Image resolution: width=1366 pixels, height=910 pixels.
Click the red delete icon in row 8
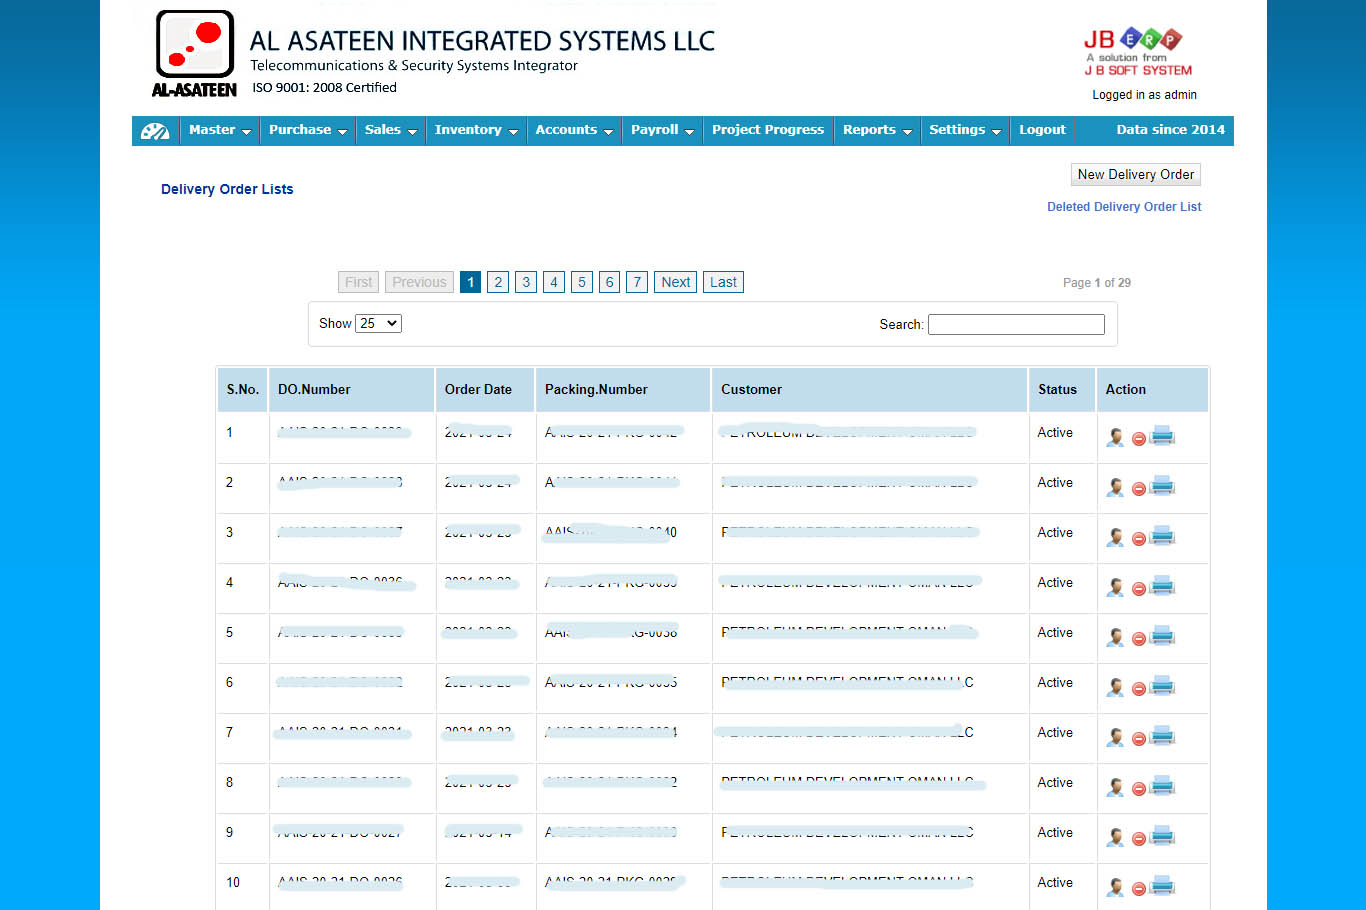pyautogui.click(x=1138, y=789)
